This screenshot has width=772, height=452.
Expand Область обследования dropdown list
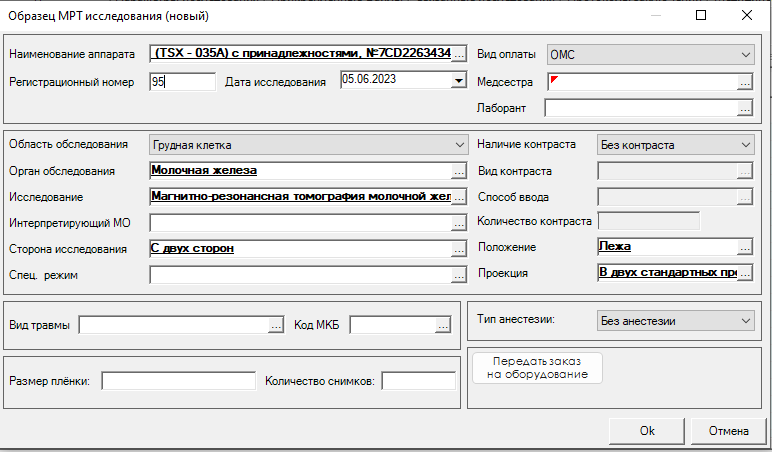point(459,145)
